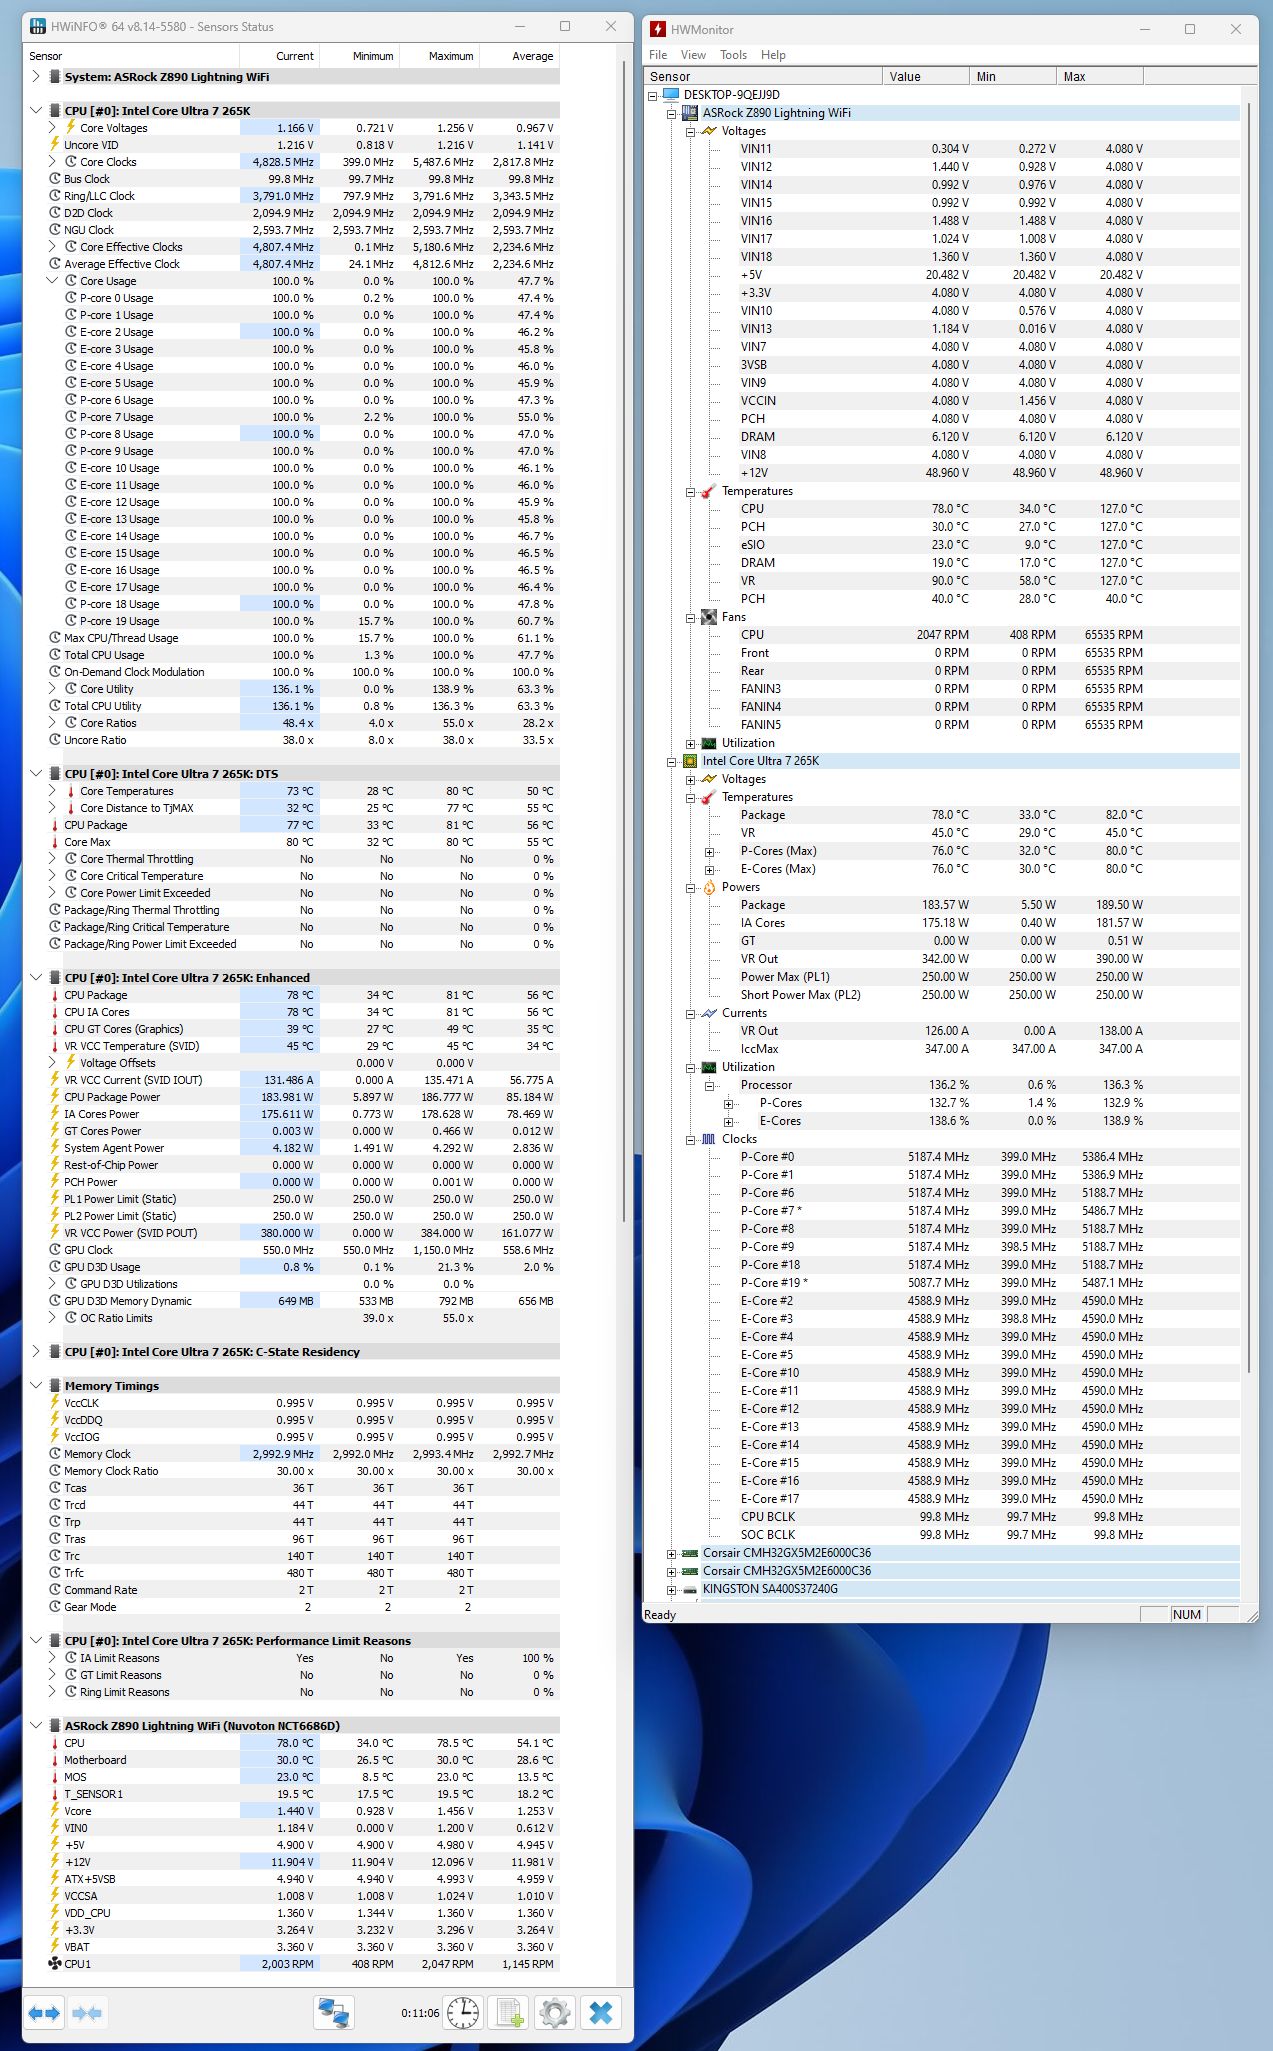Click the KINGSTON SA400S37240G drive icon
Image resolution: width=1273 pixels, height=2051 pixels.
[x=690, y=1589]
